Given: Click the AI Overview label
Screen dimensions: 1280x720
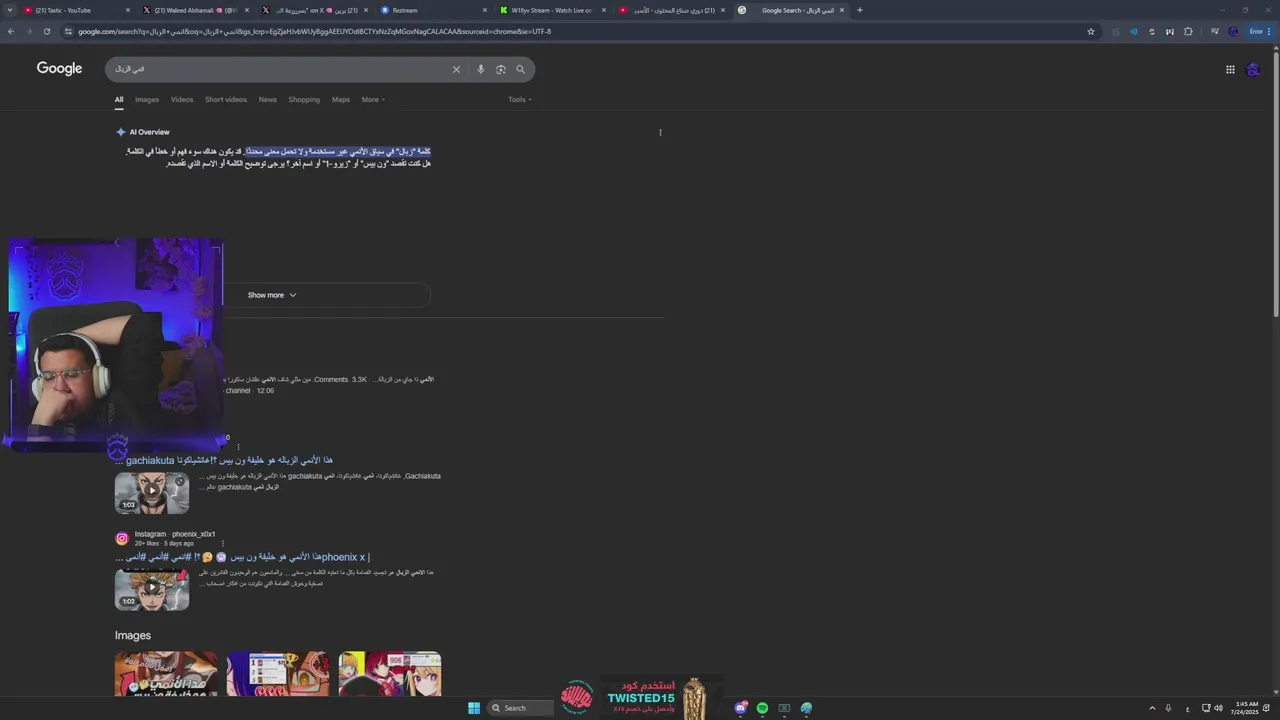Looking at the screenshot, I should point(149,132).
